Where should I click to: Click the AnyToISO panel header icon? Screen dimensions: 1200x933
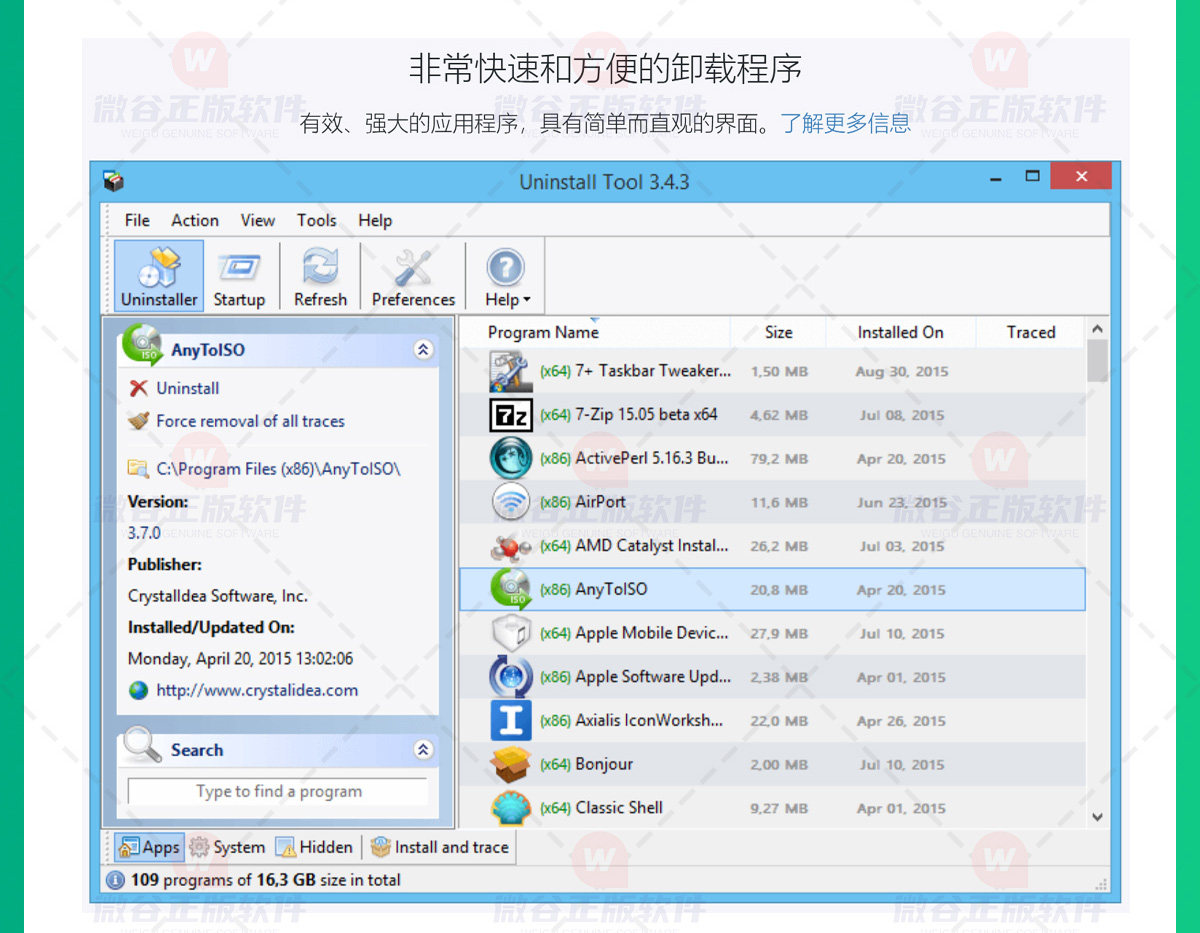click(142, 345)
